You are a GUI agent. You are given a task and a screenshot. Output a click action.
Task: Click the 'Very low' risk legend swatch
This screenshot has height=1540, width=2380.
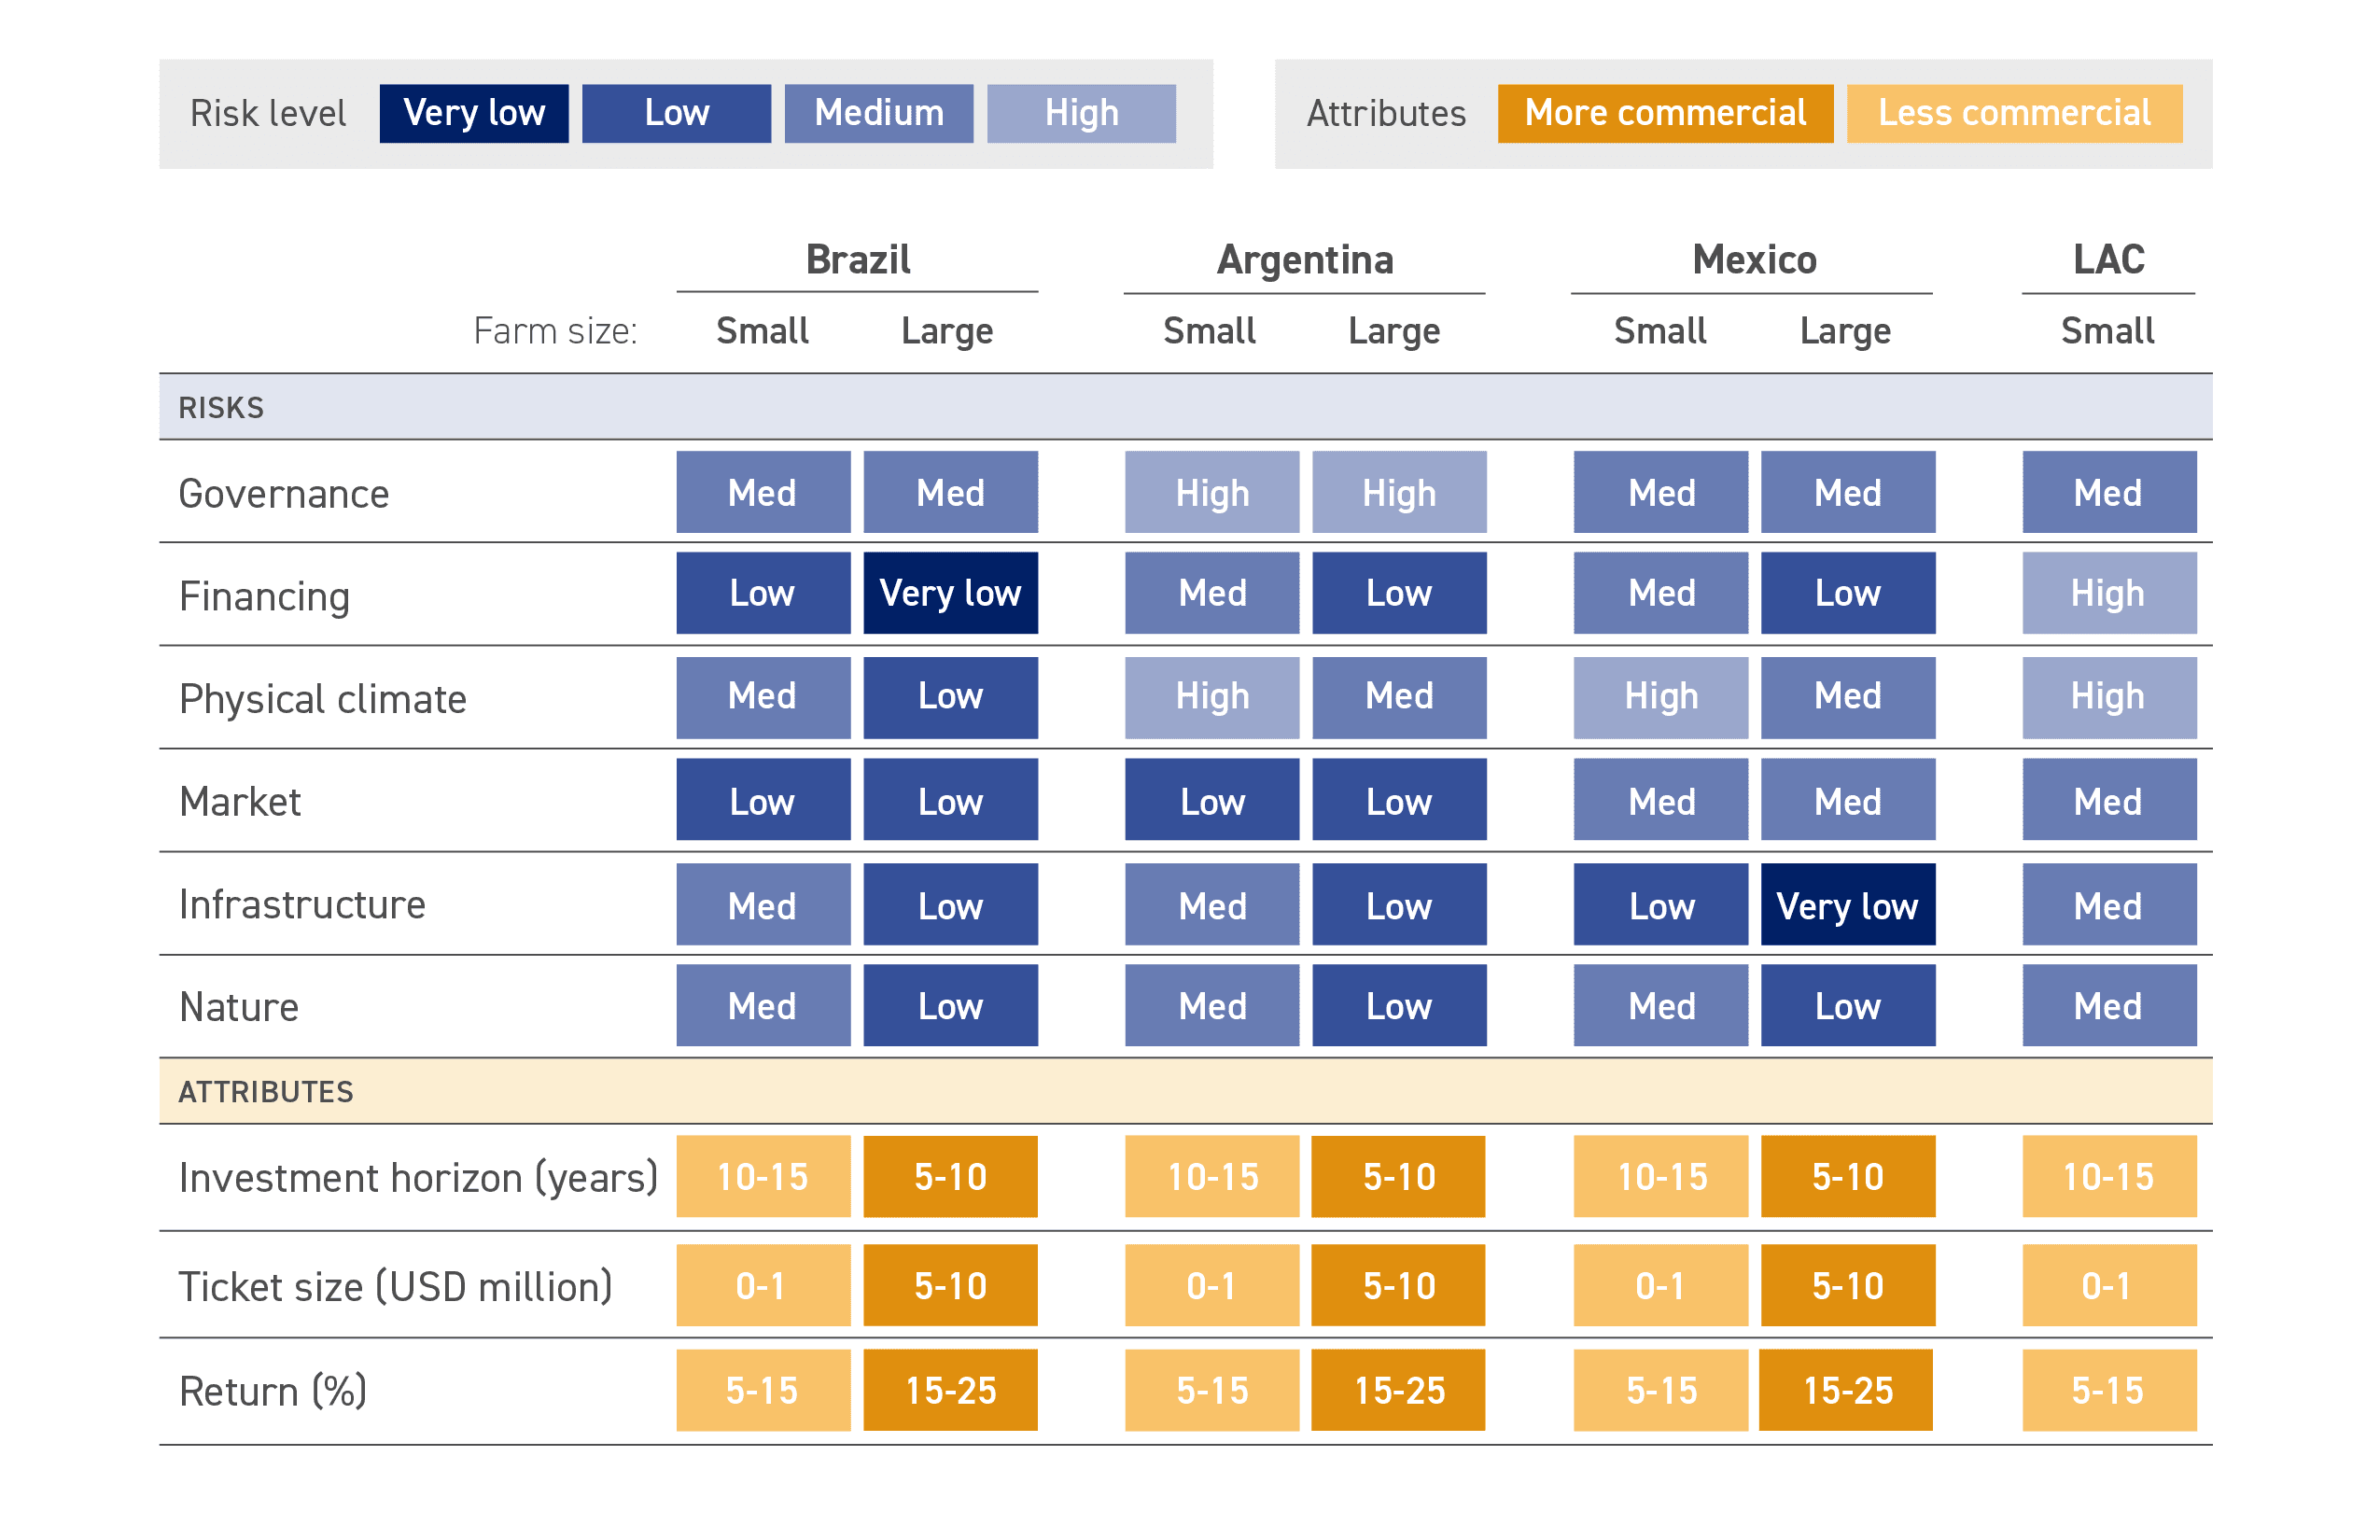(474, 113)
